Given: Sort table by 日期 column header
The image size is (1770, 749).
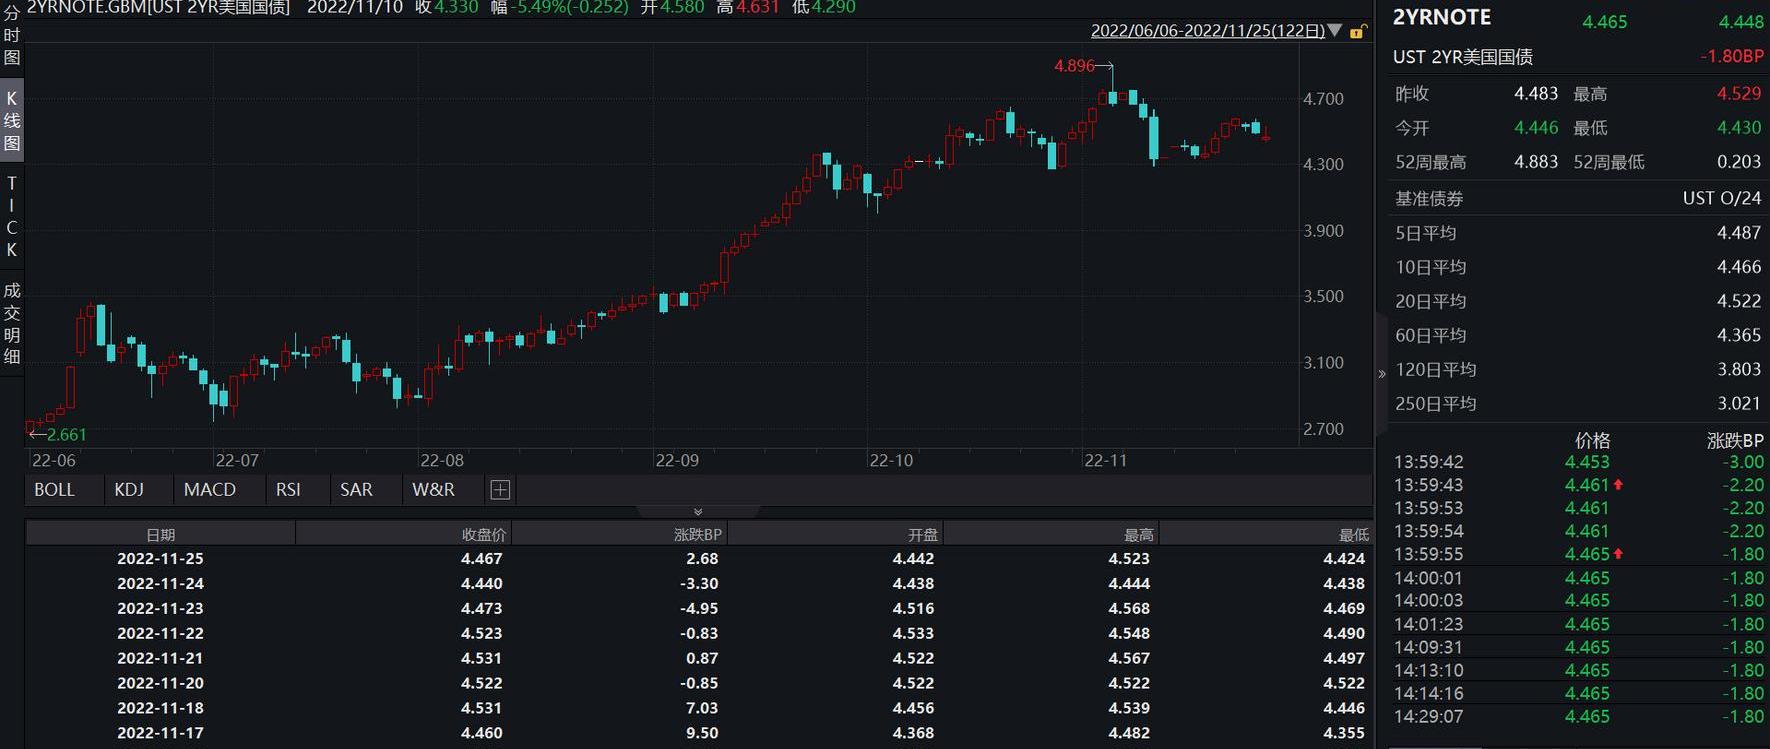Looking at the screenshot, I should [x=161, y=535].
